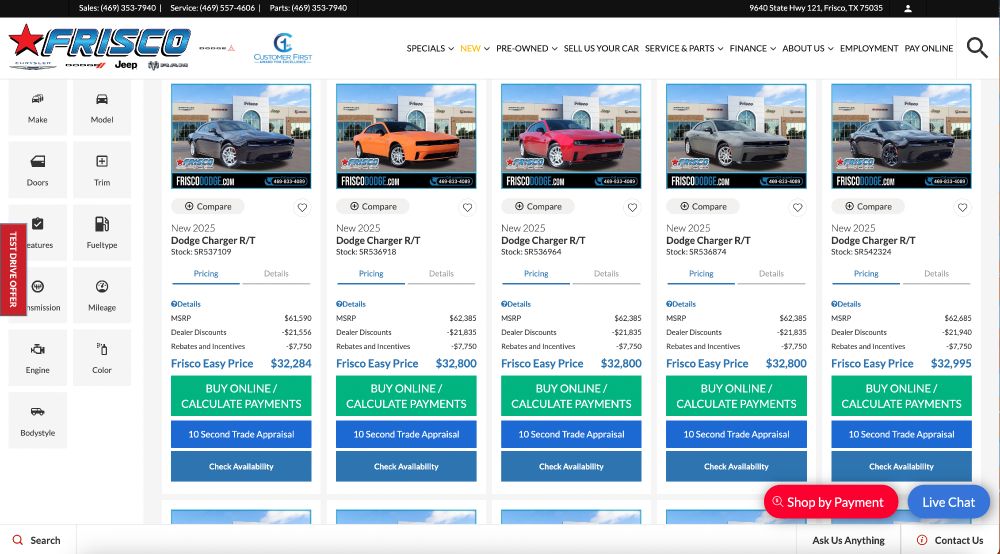
Task: Expand the About Us menu
Action: (807, 48)
